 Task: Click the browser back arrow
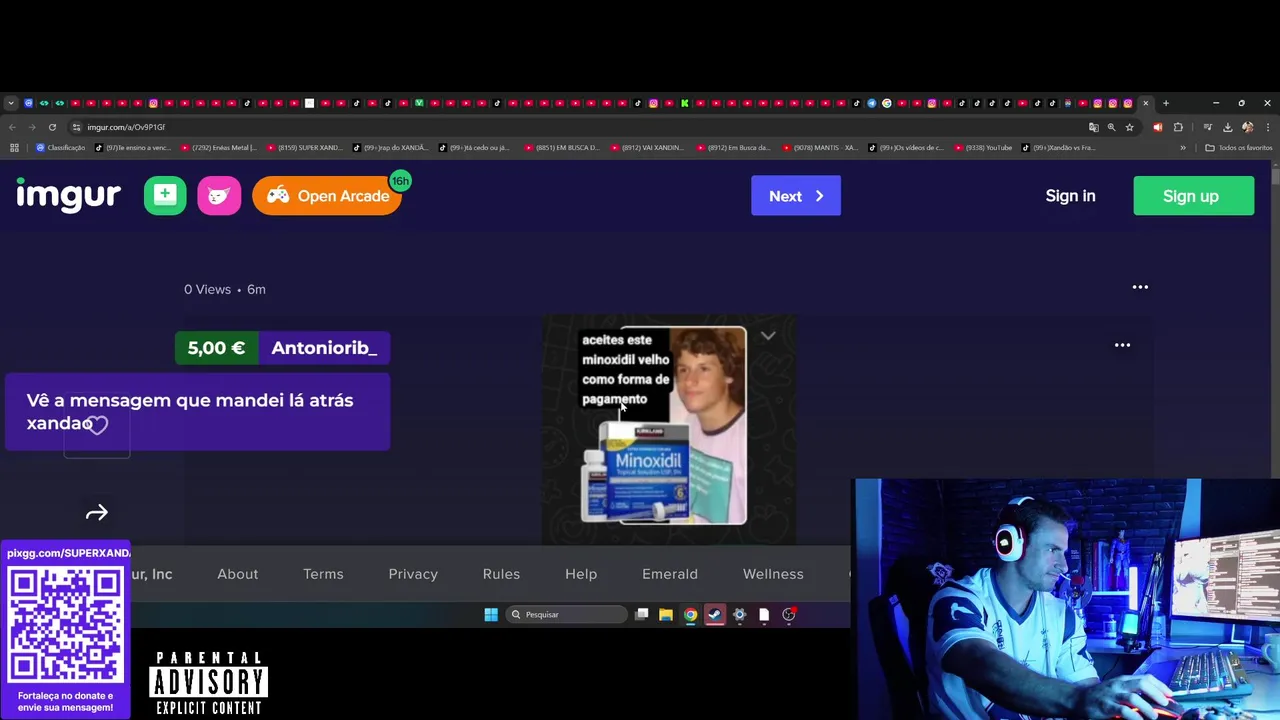pyautogui.click(x=12, y=127)
